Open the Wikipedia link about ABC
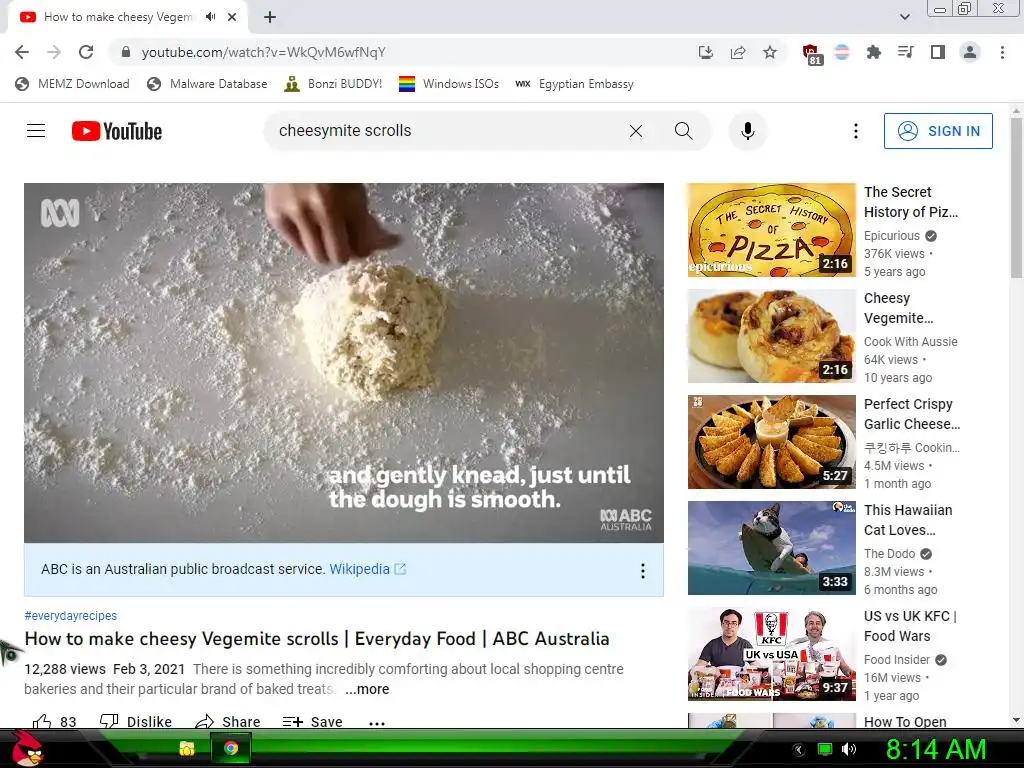This screenshot has width=1024, height=768. [367, 569]
